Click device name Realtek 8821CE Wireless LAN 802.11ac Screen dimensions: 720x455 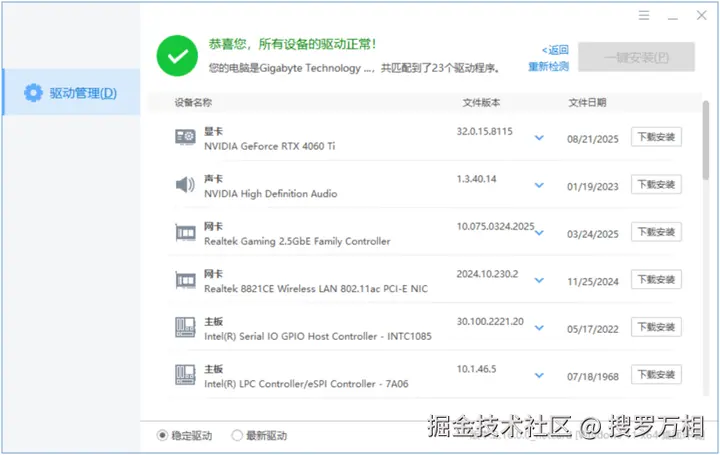pos(316,289)
